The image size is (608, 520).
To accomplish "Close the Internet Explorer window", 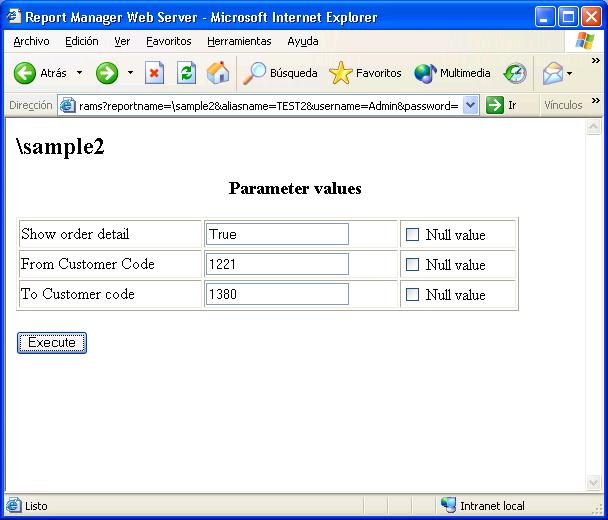I will click(x=592, y=17).
